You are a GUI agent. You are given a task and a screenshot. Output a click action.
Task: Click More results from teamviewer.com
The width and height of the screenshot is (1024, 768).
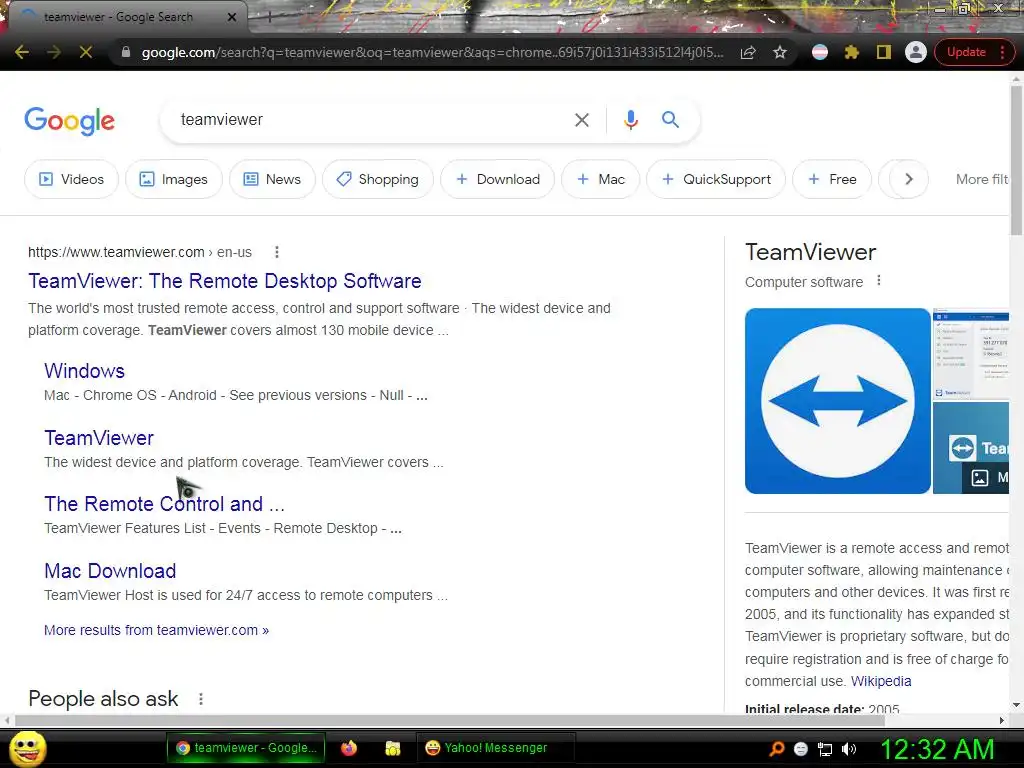point(156,630)
